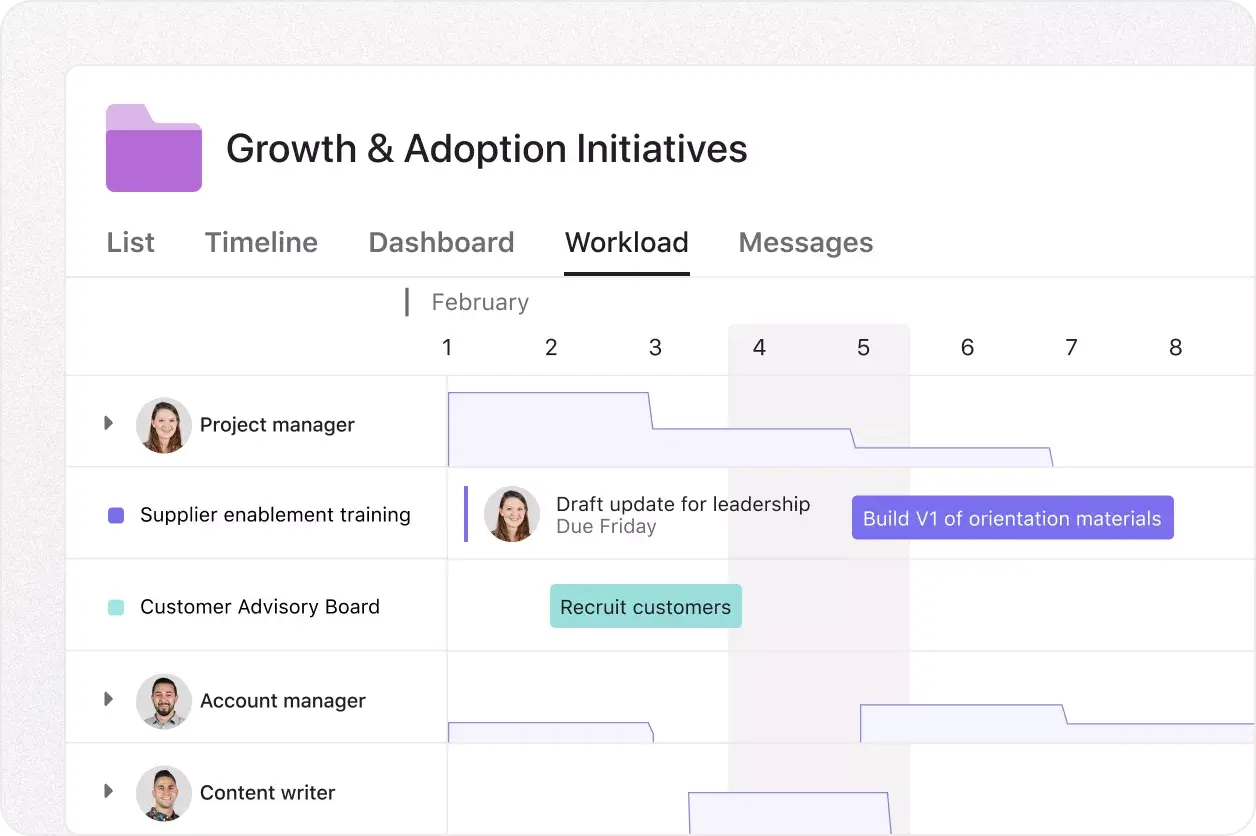Screen dimensions: 1256x836
Task: Click the Project manager's profile avatar
Action: coord(163,424)
